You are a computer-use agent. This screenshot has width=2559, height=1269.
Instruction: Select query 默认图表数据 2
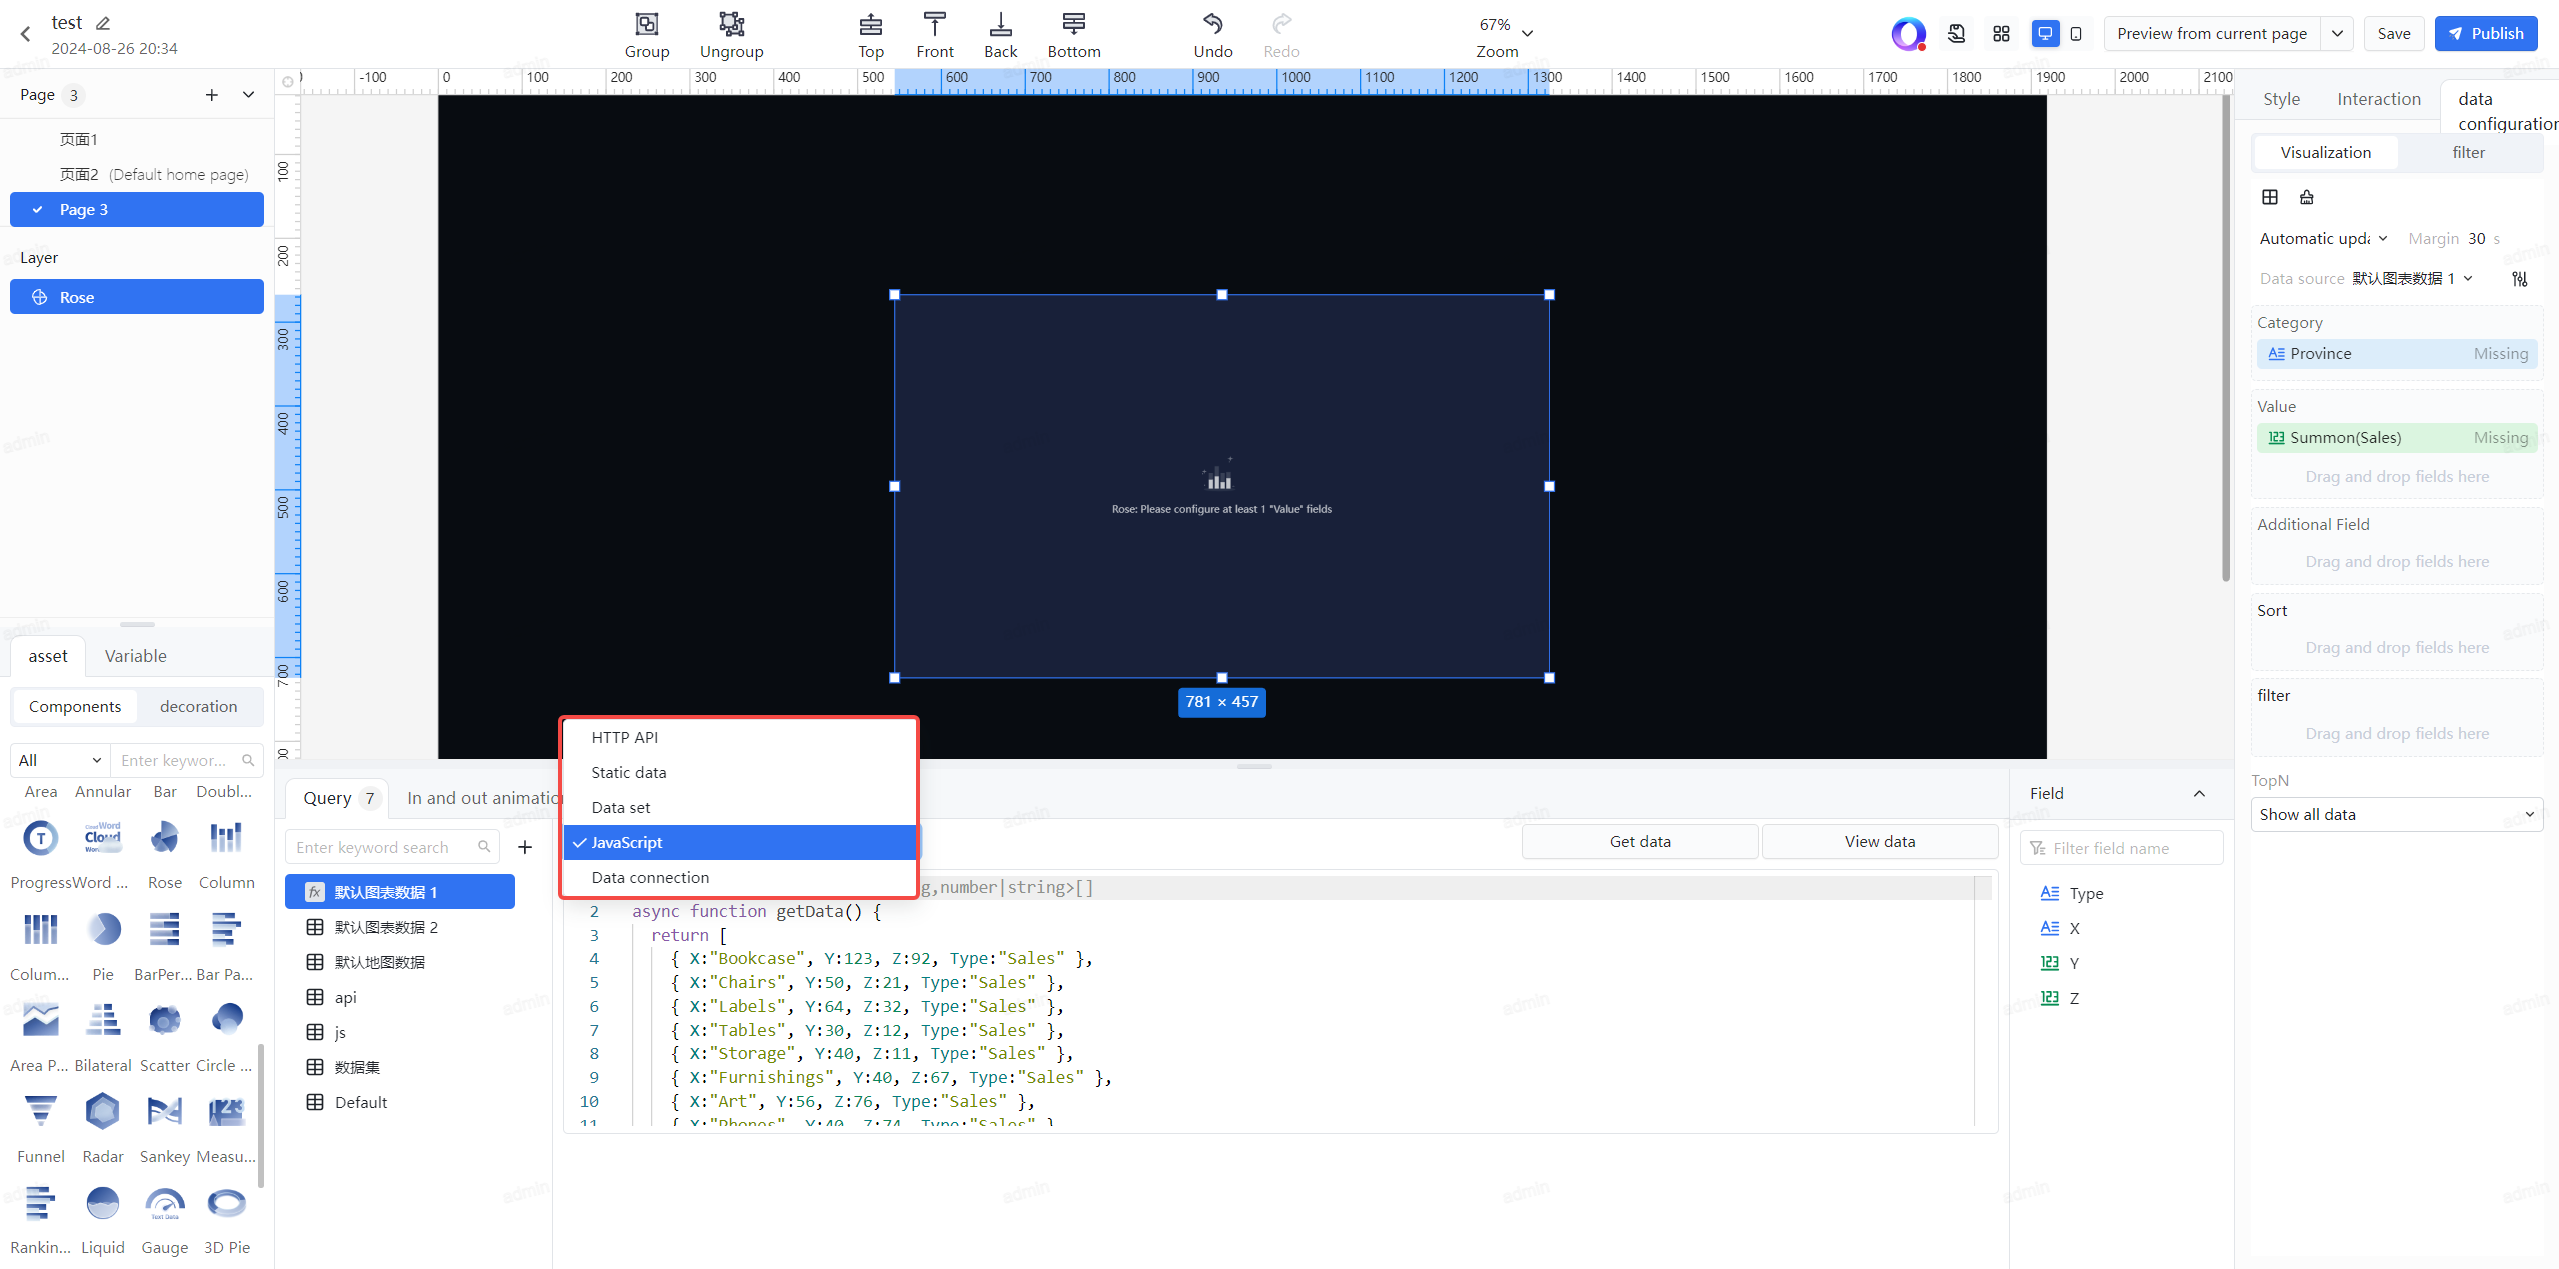pos(400,927)
